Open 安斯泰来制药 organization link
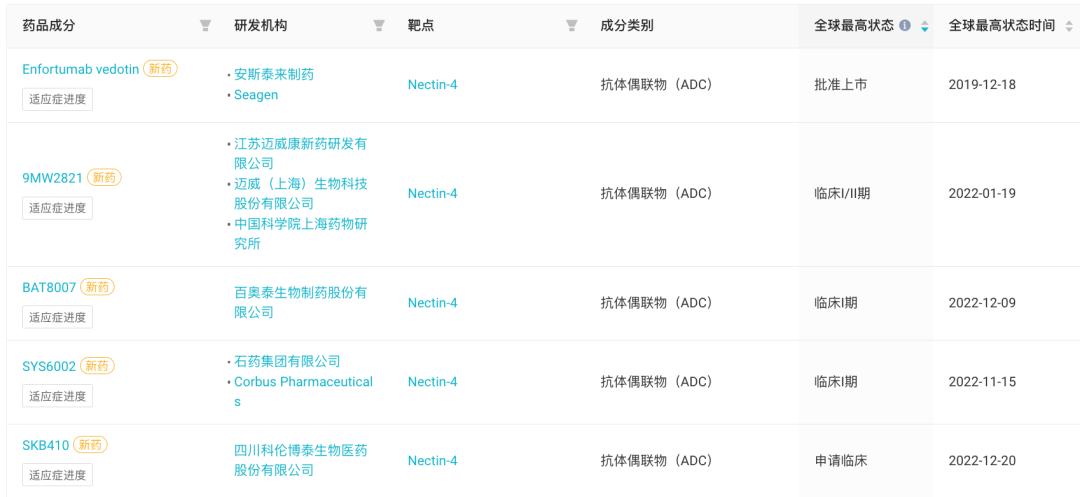The height and width of the screenshot is (497, 1080). (x=274, y=74)
